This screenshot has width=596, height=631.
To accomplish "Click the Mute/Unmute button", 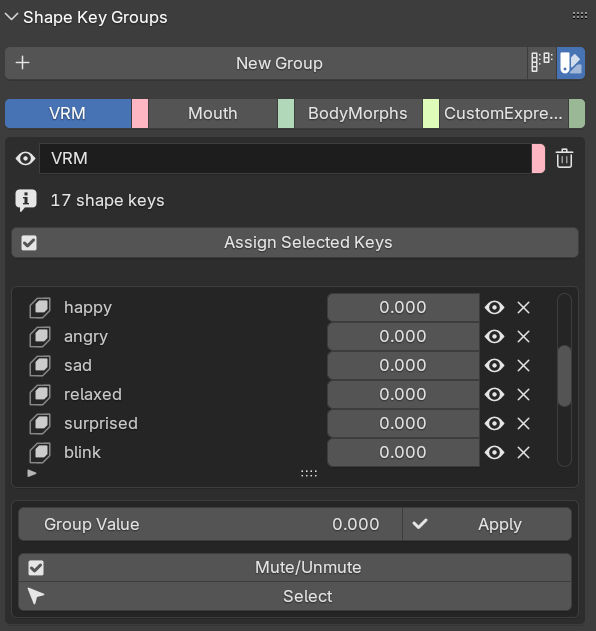I will pos(295,567).
